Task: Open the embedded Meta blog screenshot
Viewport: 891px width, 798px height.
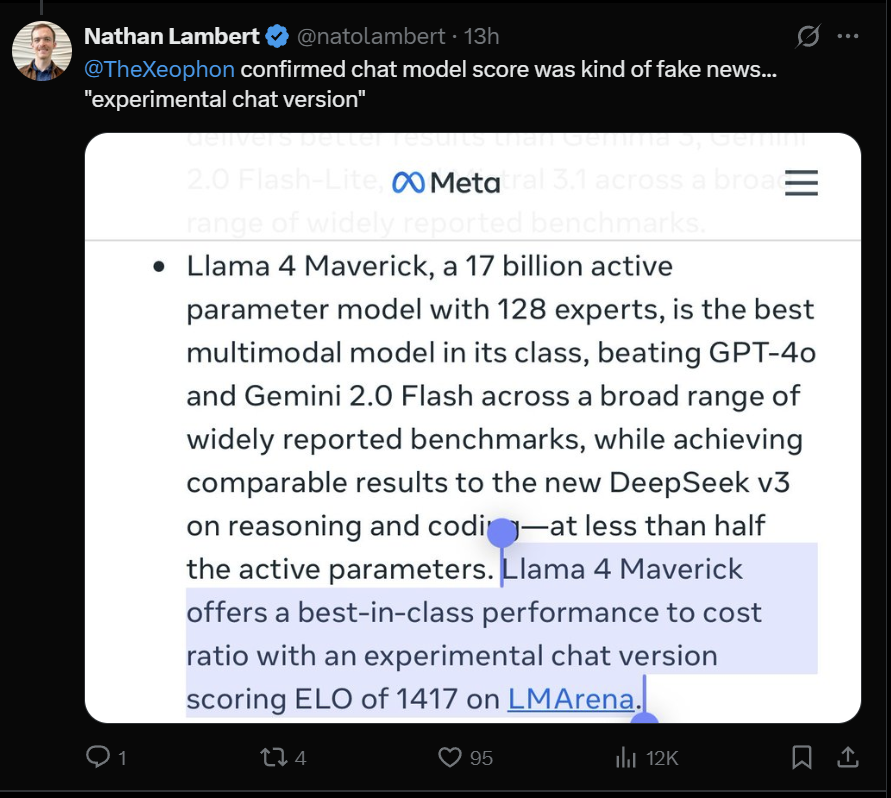Action: tap(473, 428)
